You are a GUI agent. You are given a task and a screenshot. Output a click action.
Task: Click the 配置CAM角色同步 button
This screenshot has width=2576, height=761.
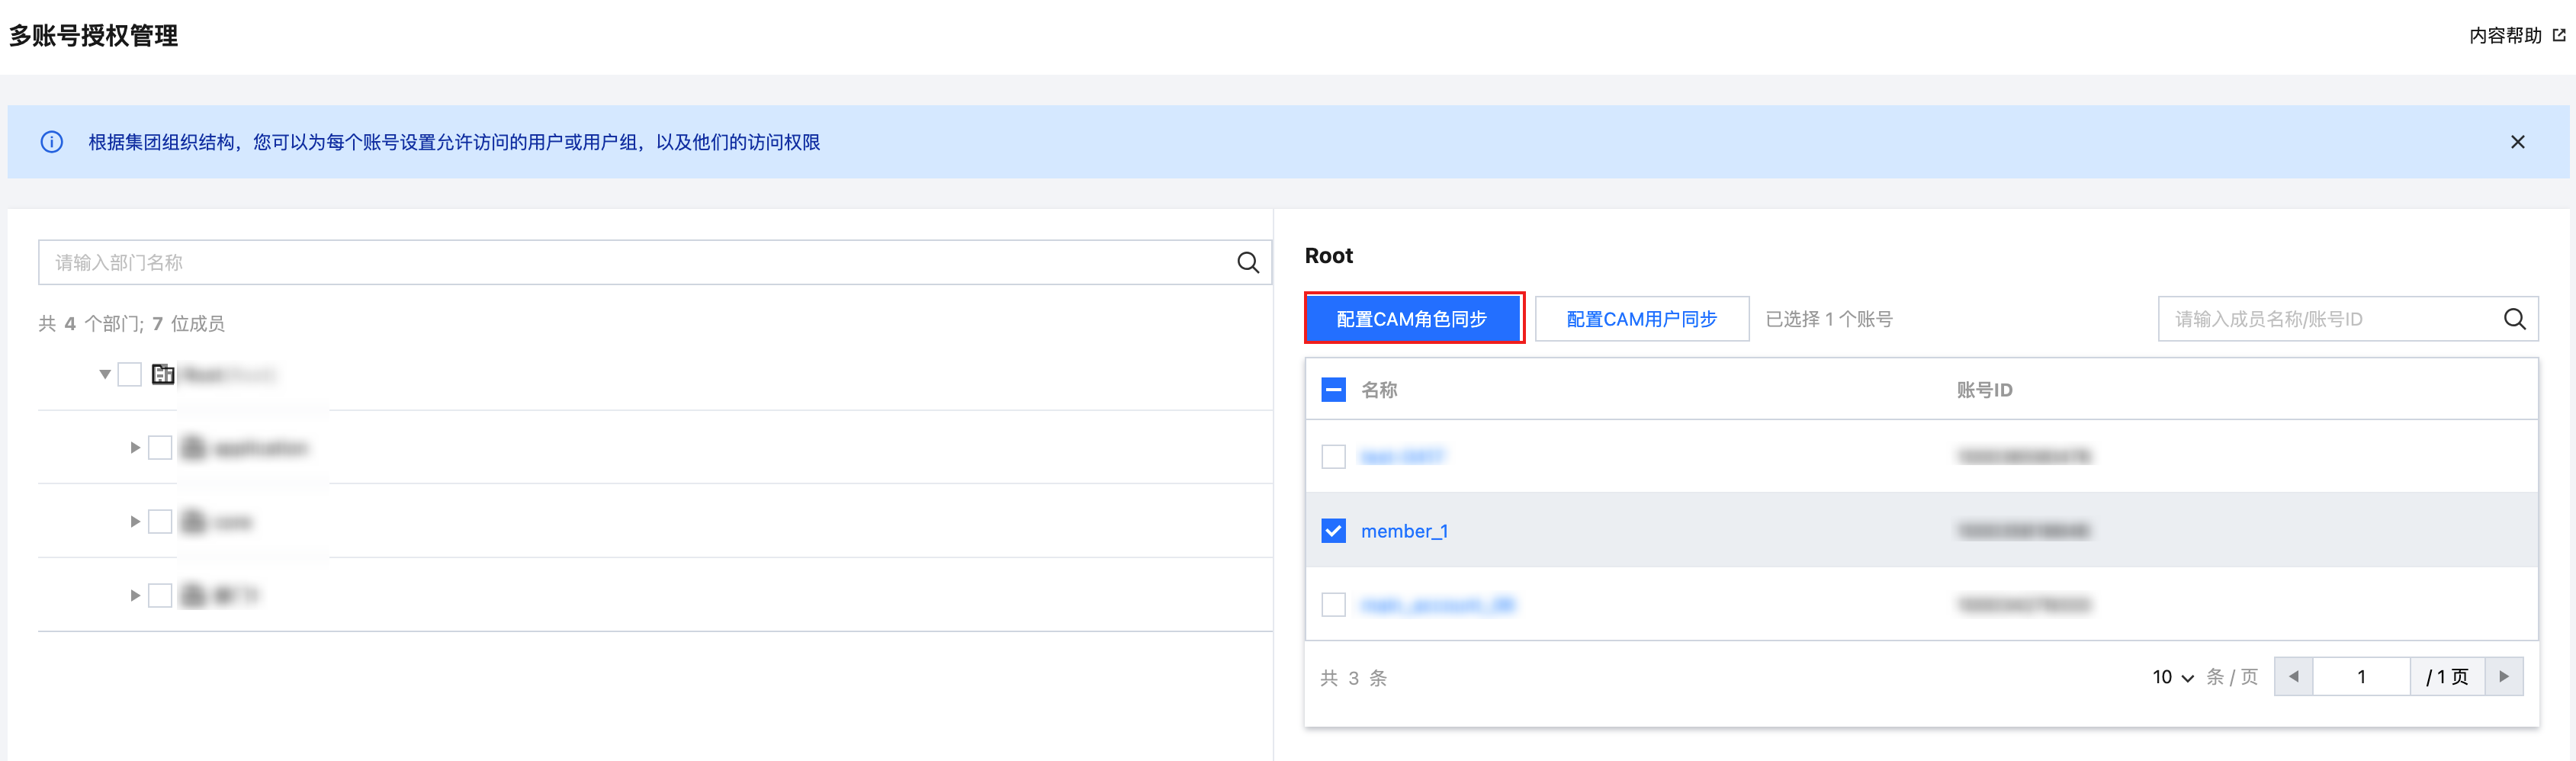1413,319
